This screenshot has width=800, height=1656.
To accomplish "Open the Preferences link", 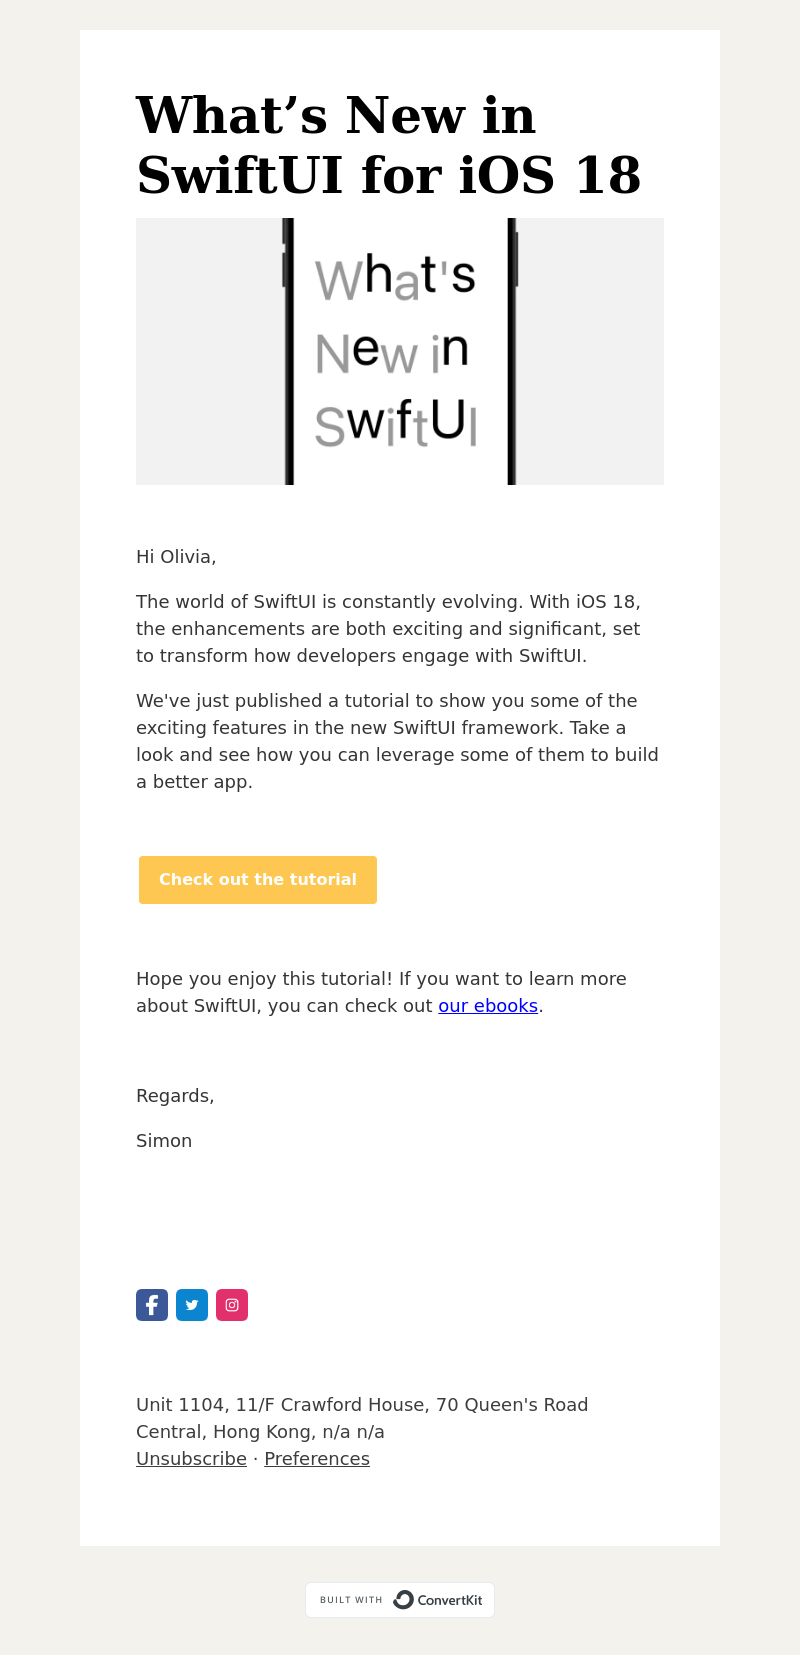I will coord(317,1459).
